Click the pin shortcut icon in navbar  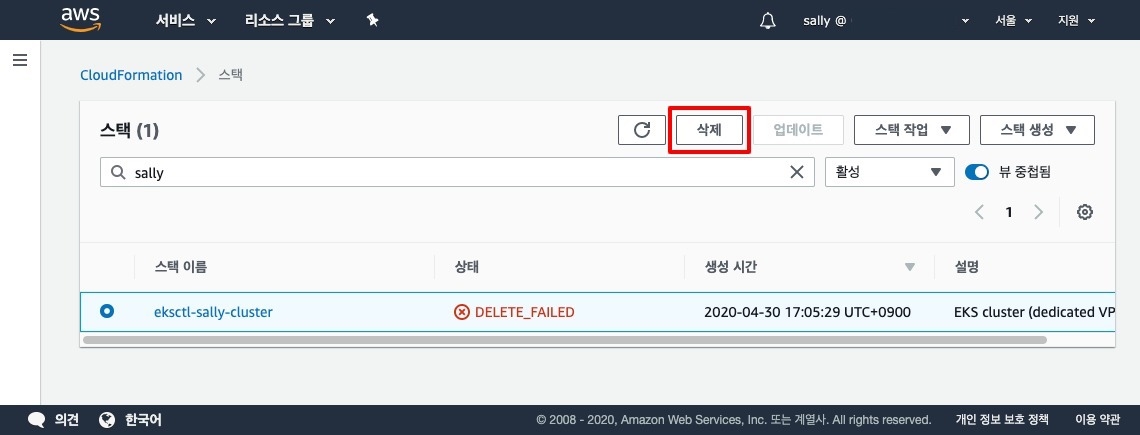tap(372, 20)
